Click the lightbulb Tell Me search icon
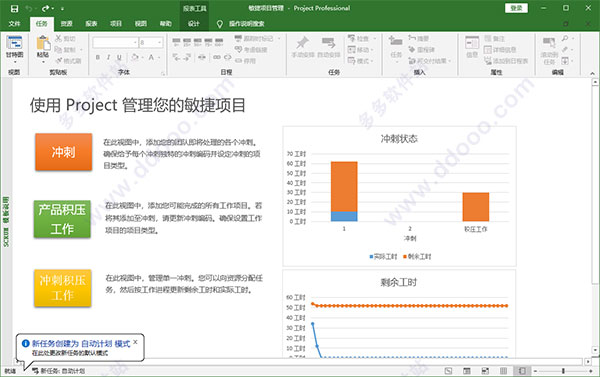Image resolution: width=600 pixels, height=377 pixels. click(220, 24)
